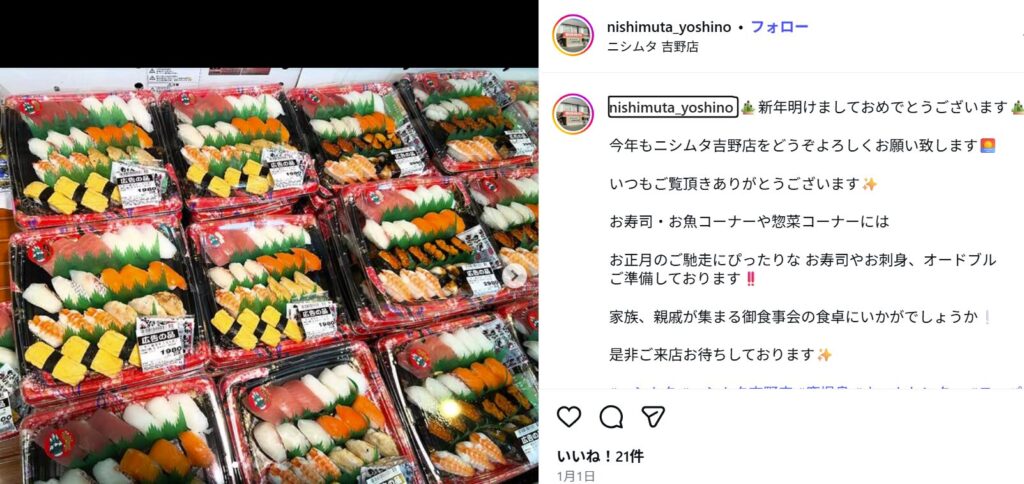Share the post using the paper plane icon

coord(653,416)
